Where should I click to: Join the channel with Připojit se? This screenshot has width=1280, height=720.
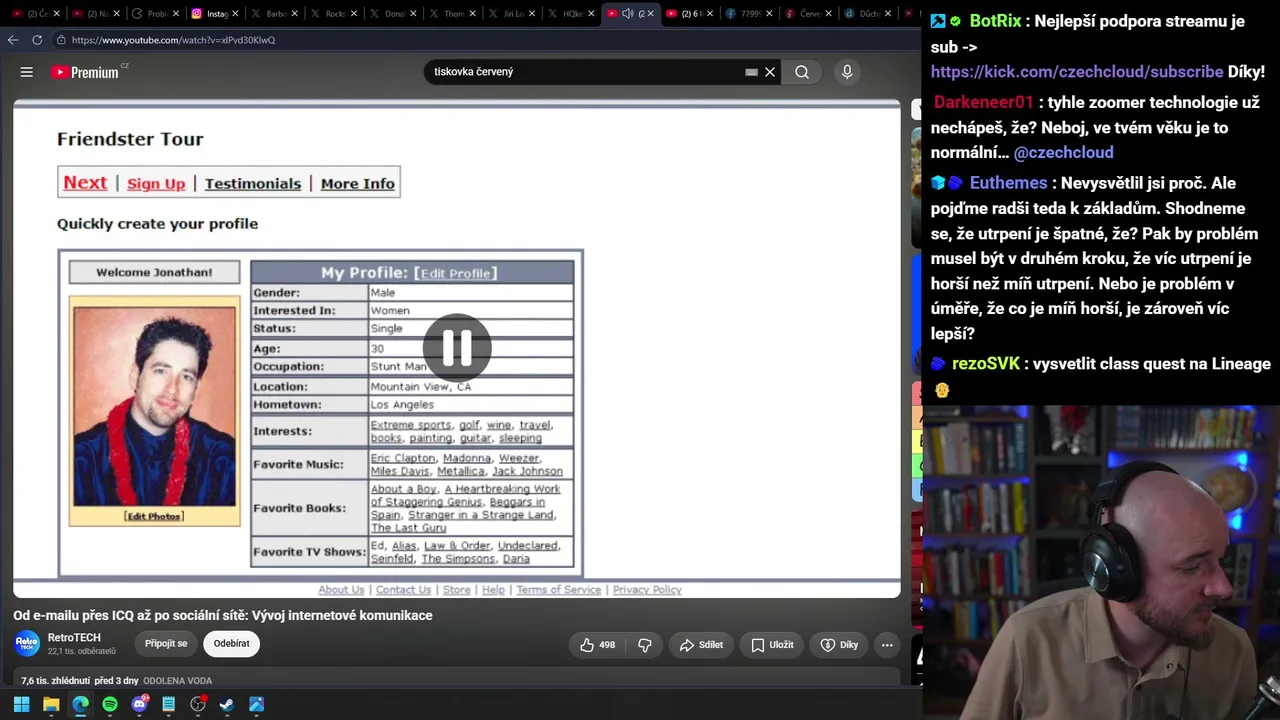tap(166, 644)
